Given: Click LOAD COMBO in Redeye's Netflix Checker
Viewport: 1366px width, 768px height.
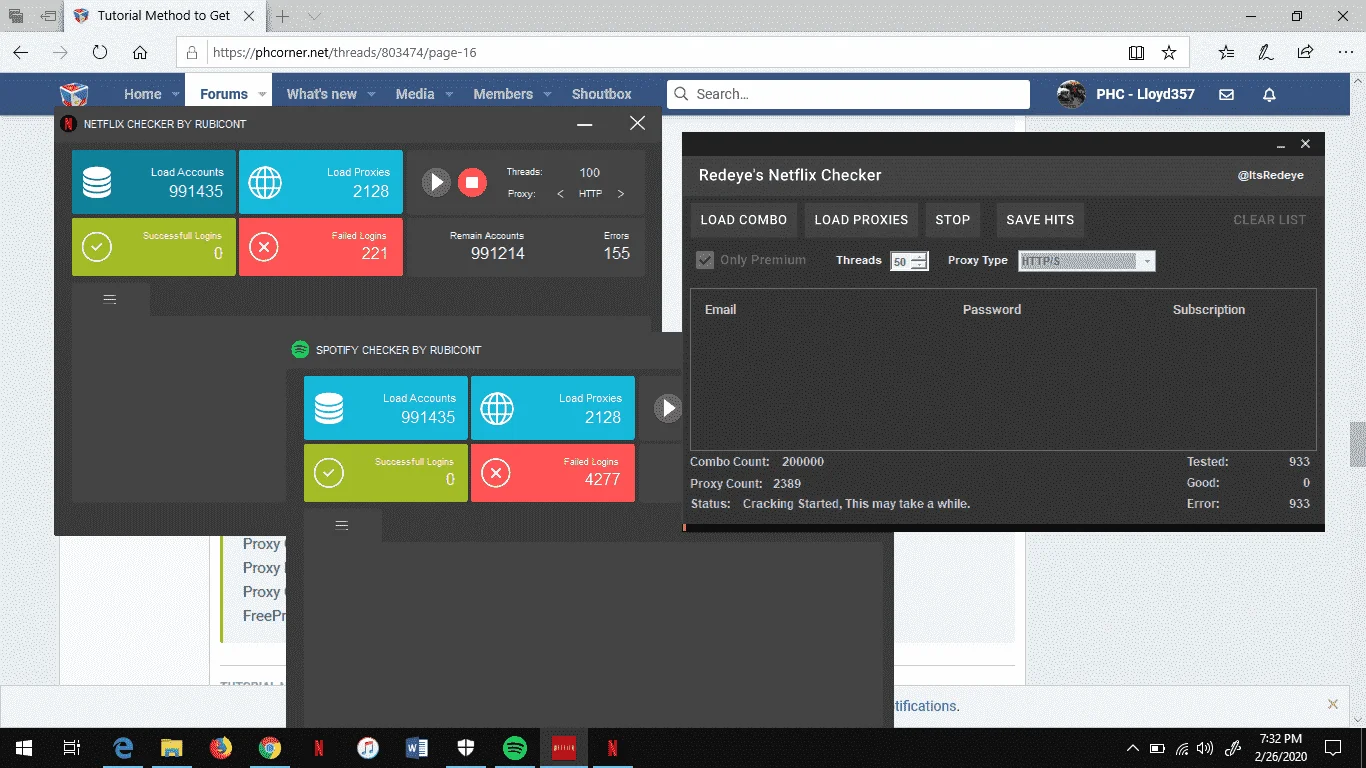Looking at the screenshot, I should tap(743, 220).
